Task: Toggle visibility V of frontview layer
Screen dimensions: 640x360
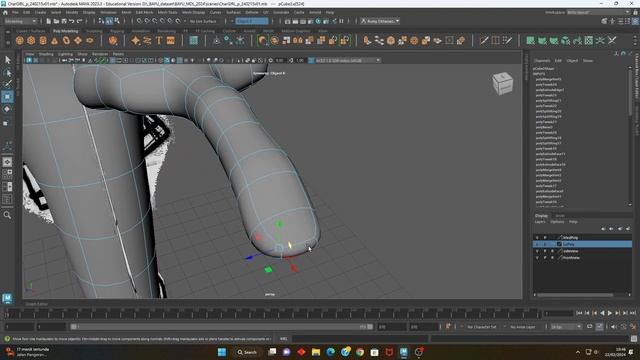Action: tap(537, 258)
